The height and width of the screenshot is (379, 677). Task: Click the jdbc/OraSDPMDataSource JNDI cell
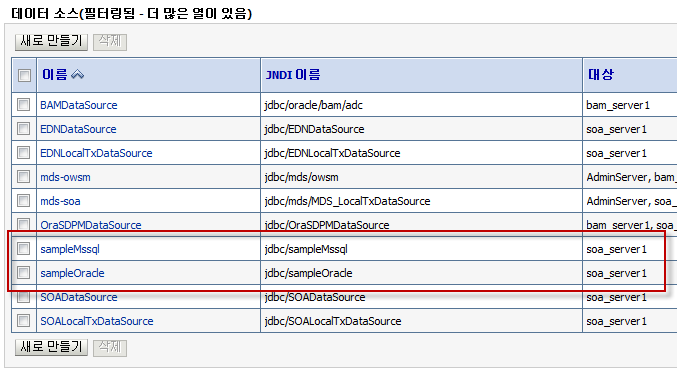tap(421, 225)
